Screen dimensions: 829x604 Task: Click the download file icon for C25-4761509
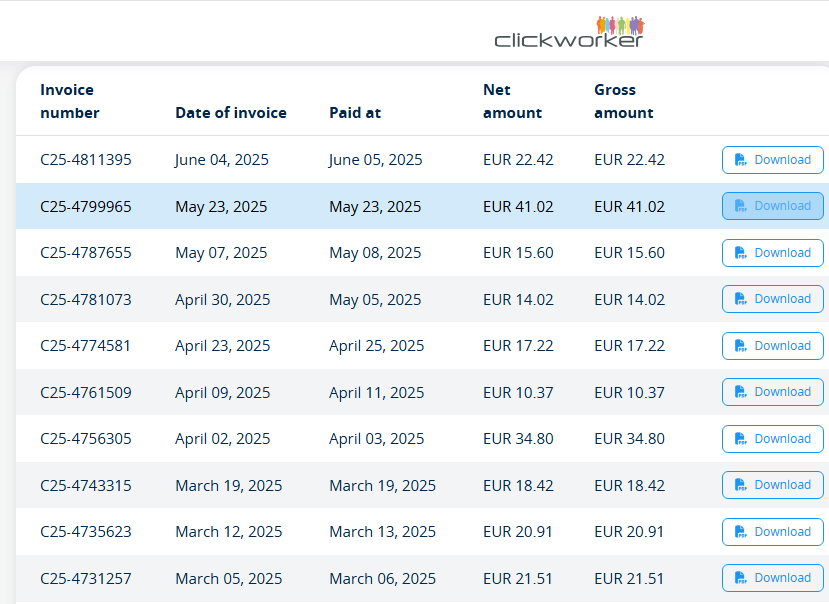pyautogui.click(x=741, y=392)
